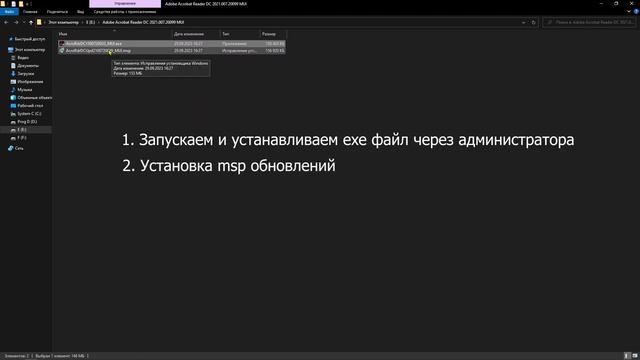The image size is (640, 360).
Task: Click the 3D objects cube icon
Action: click(13, 98)
